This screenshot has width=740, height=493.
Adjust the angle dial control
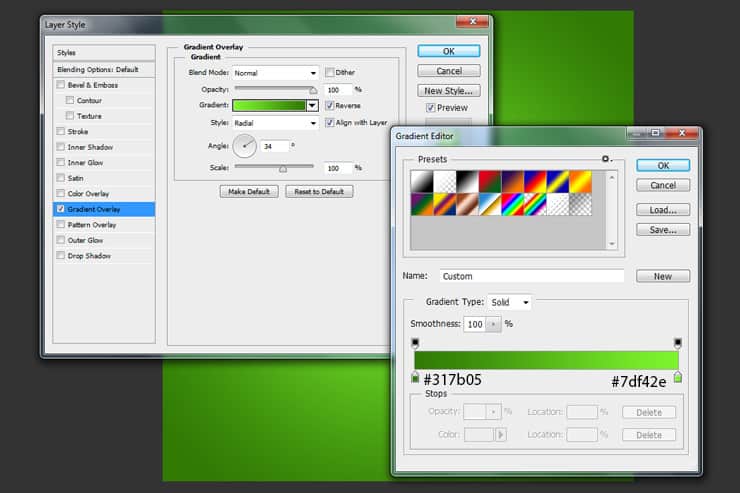[x=244, y=146]
